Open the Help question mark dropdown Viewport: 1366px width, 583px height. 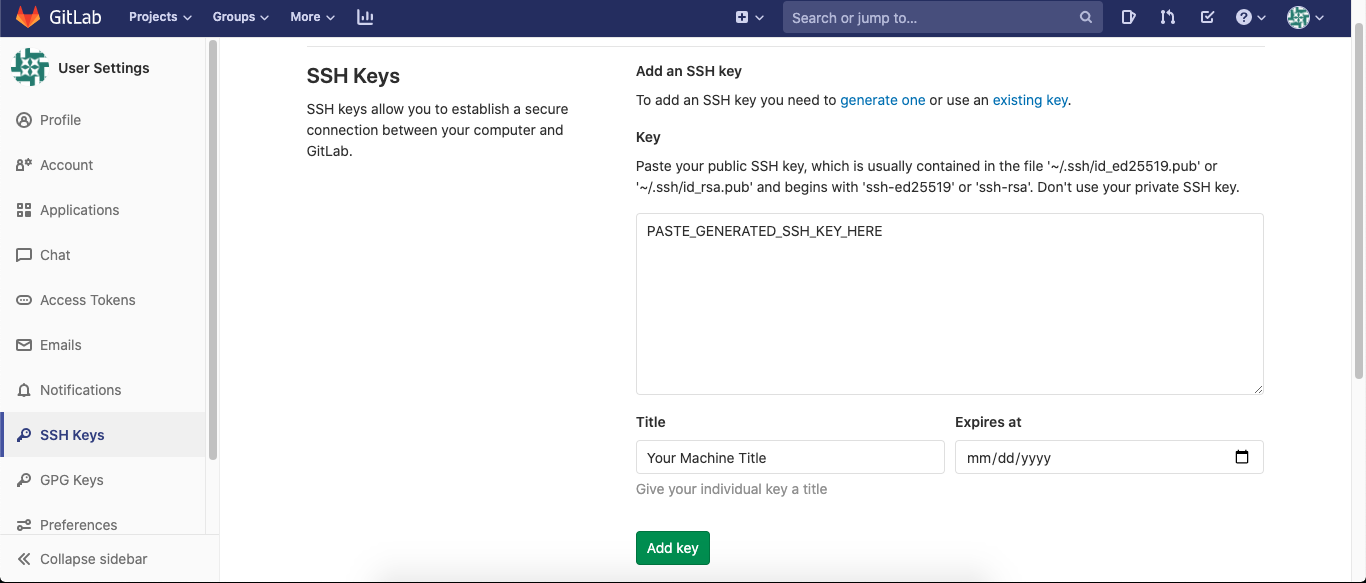[1250, 17]
